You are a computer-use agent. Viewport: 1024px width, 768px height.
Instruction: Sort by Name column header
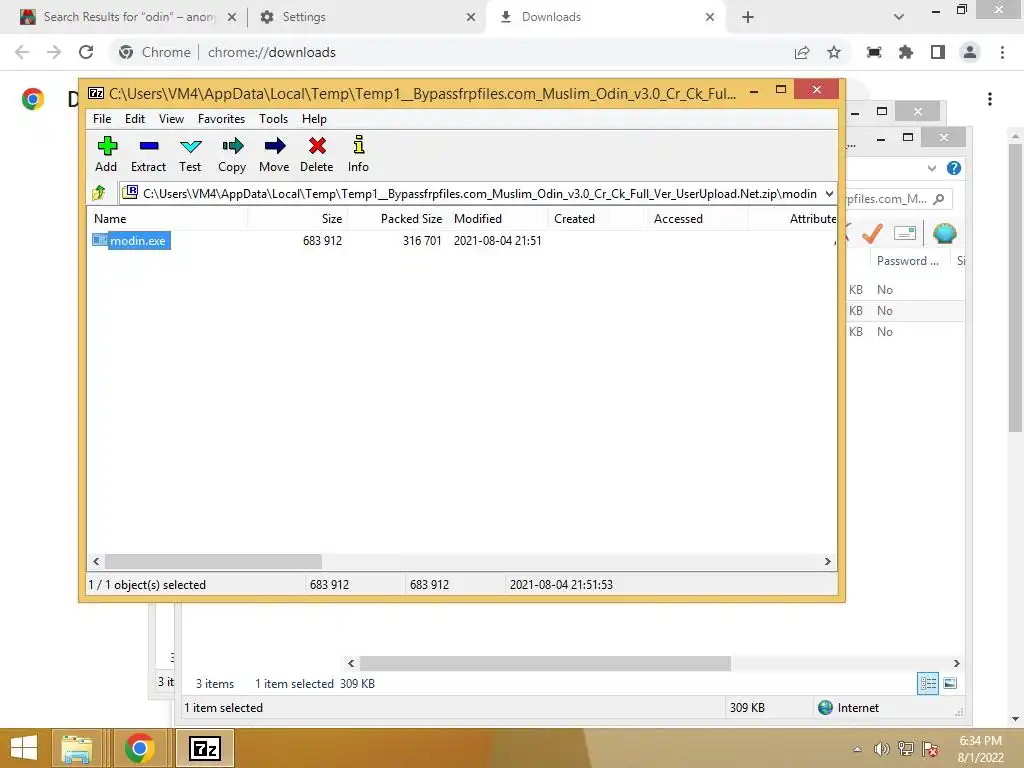pos(167,219)
